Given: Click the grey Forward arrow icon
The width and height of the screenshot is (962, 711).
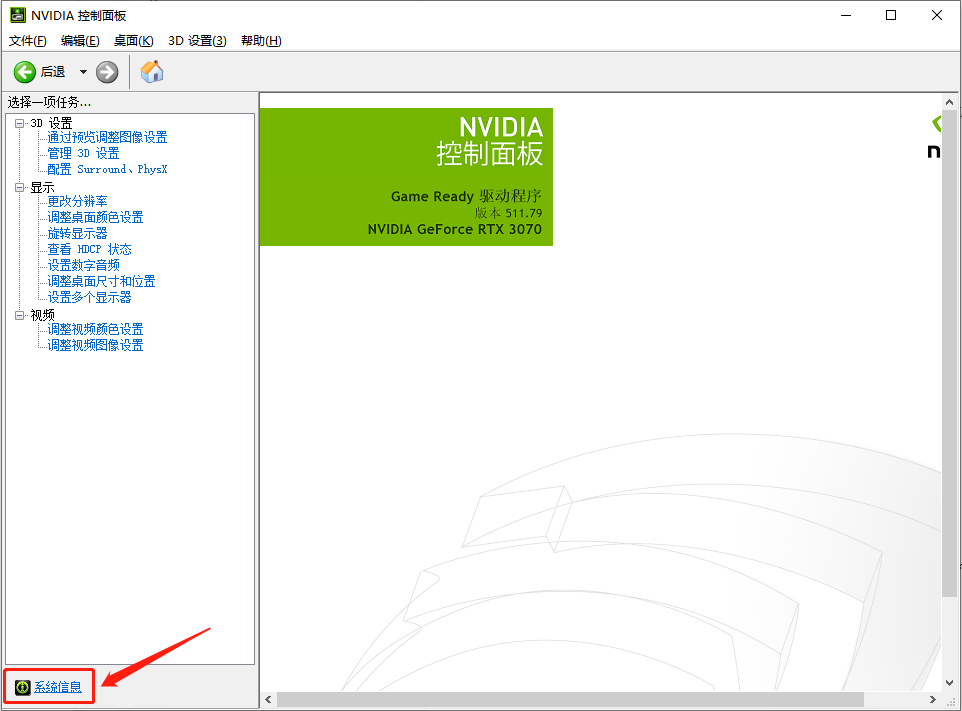Looking at the screenshot, I should coord(107,72).
